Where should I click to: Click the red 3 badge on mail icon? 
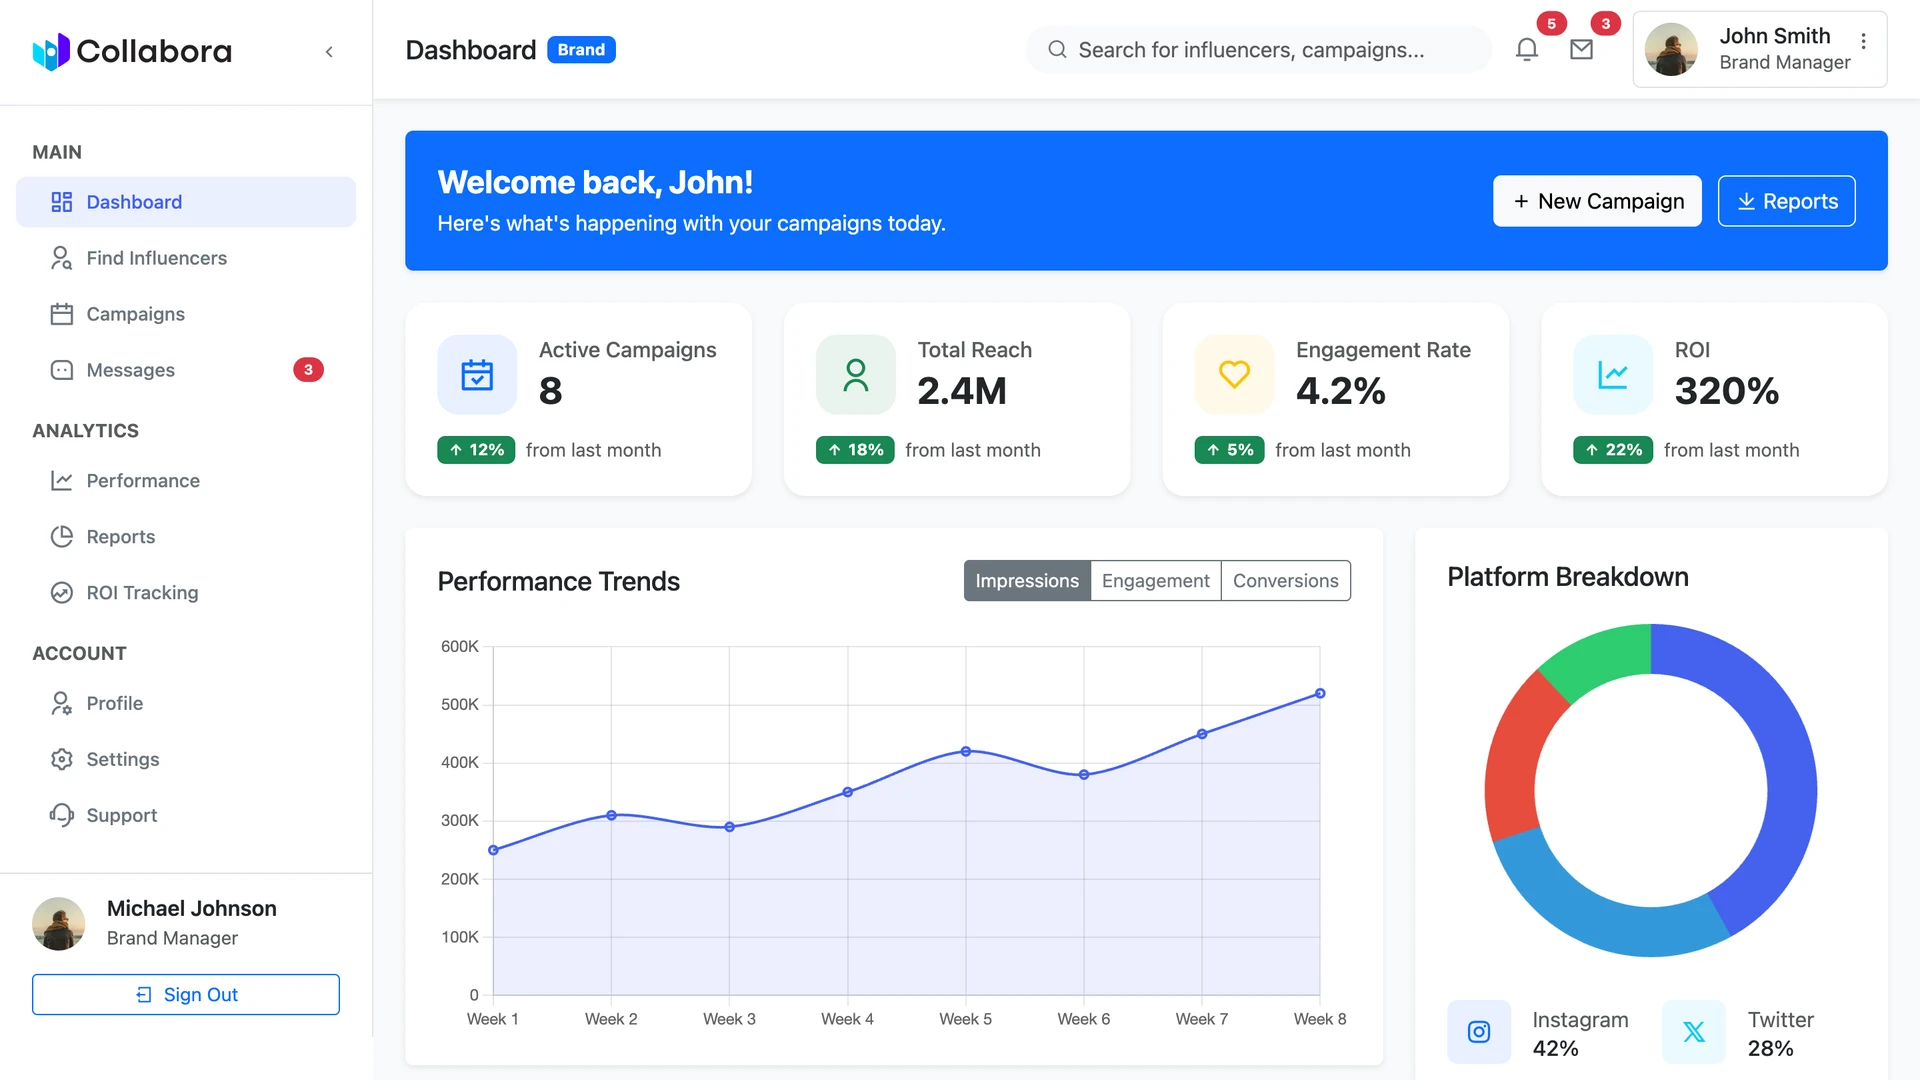point(1605,24)
